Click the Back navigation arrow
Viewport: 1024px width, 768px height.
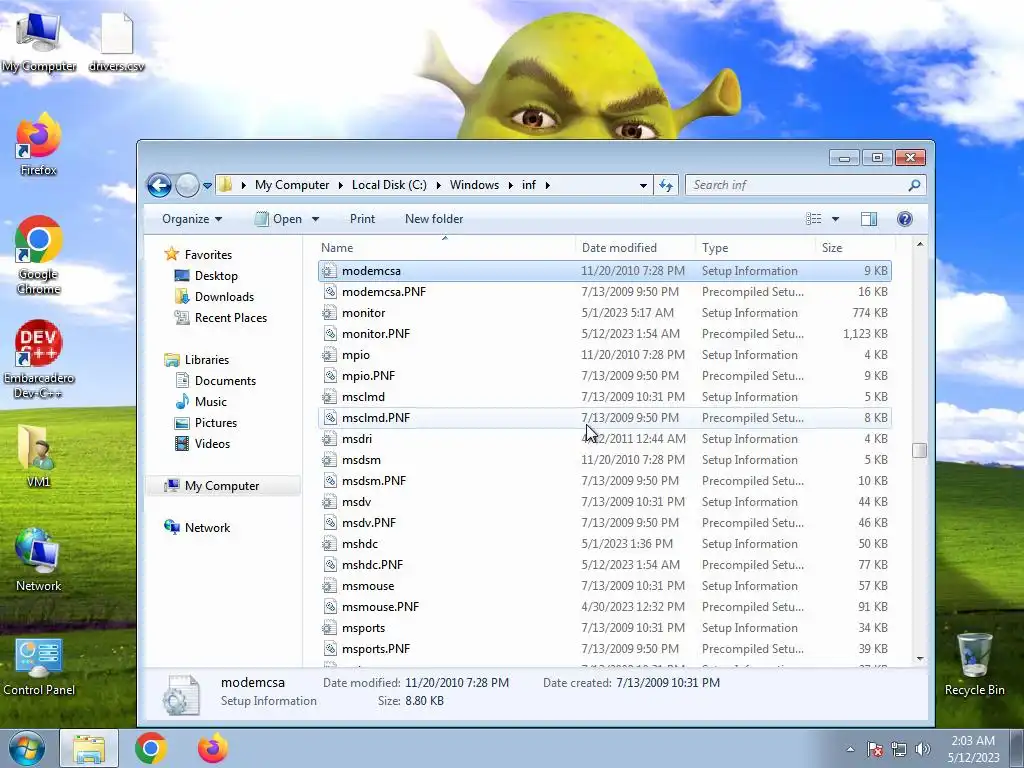pyautogui.click(x=159, y=185)
